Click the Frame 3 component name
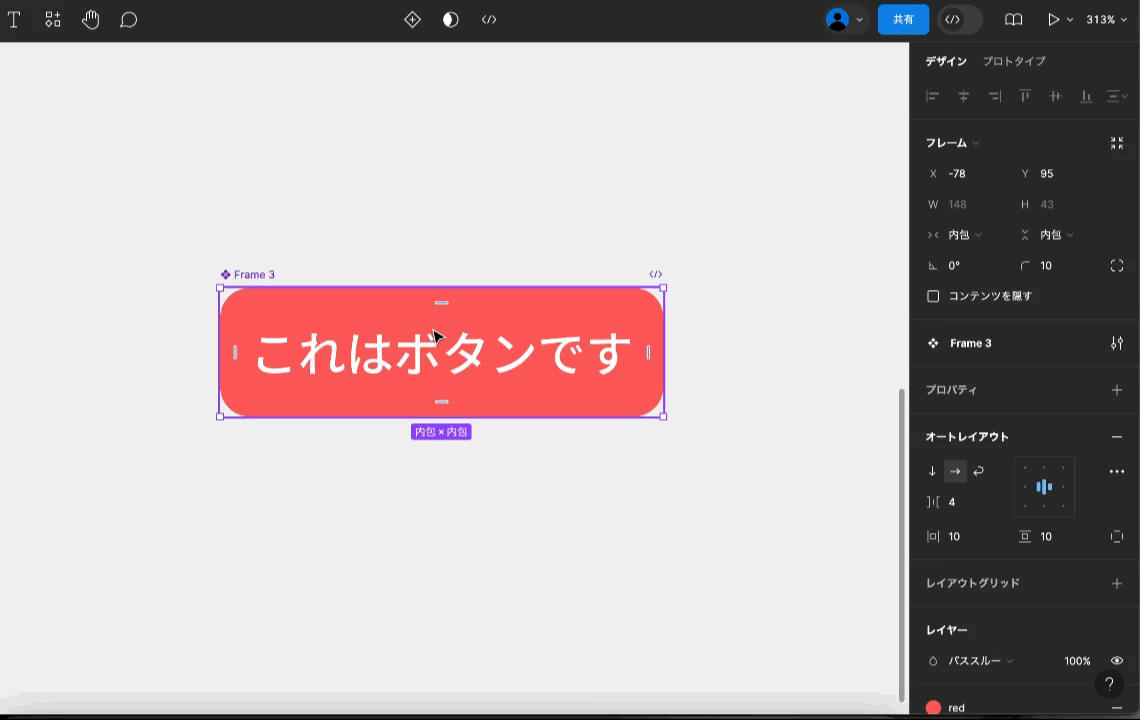The image size is (1140, 720). tap(971, 343)
